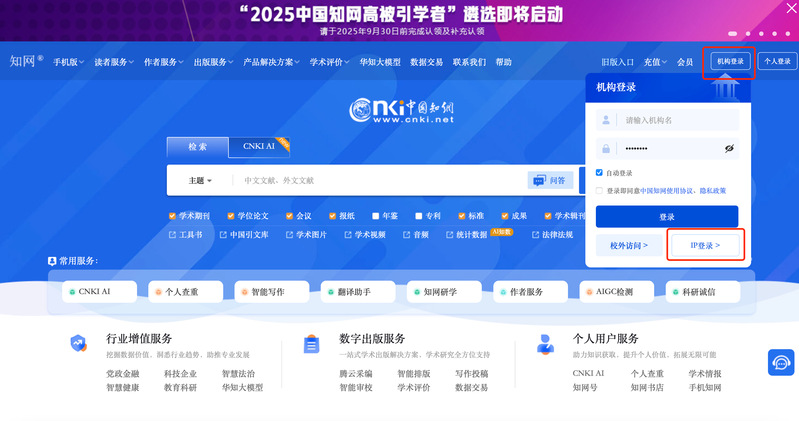Viewport: 799px width, 421px height.
Task: Open 会员 in the navbar
Action: [685, 62]
